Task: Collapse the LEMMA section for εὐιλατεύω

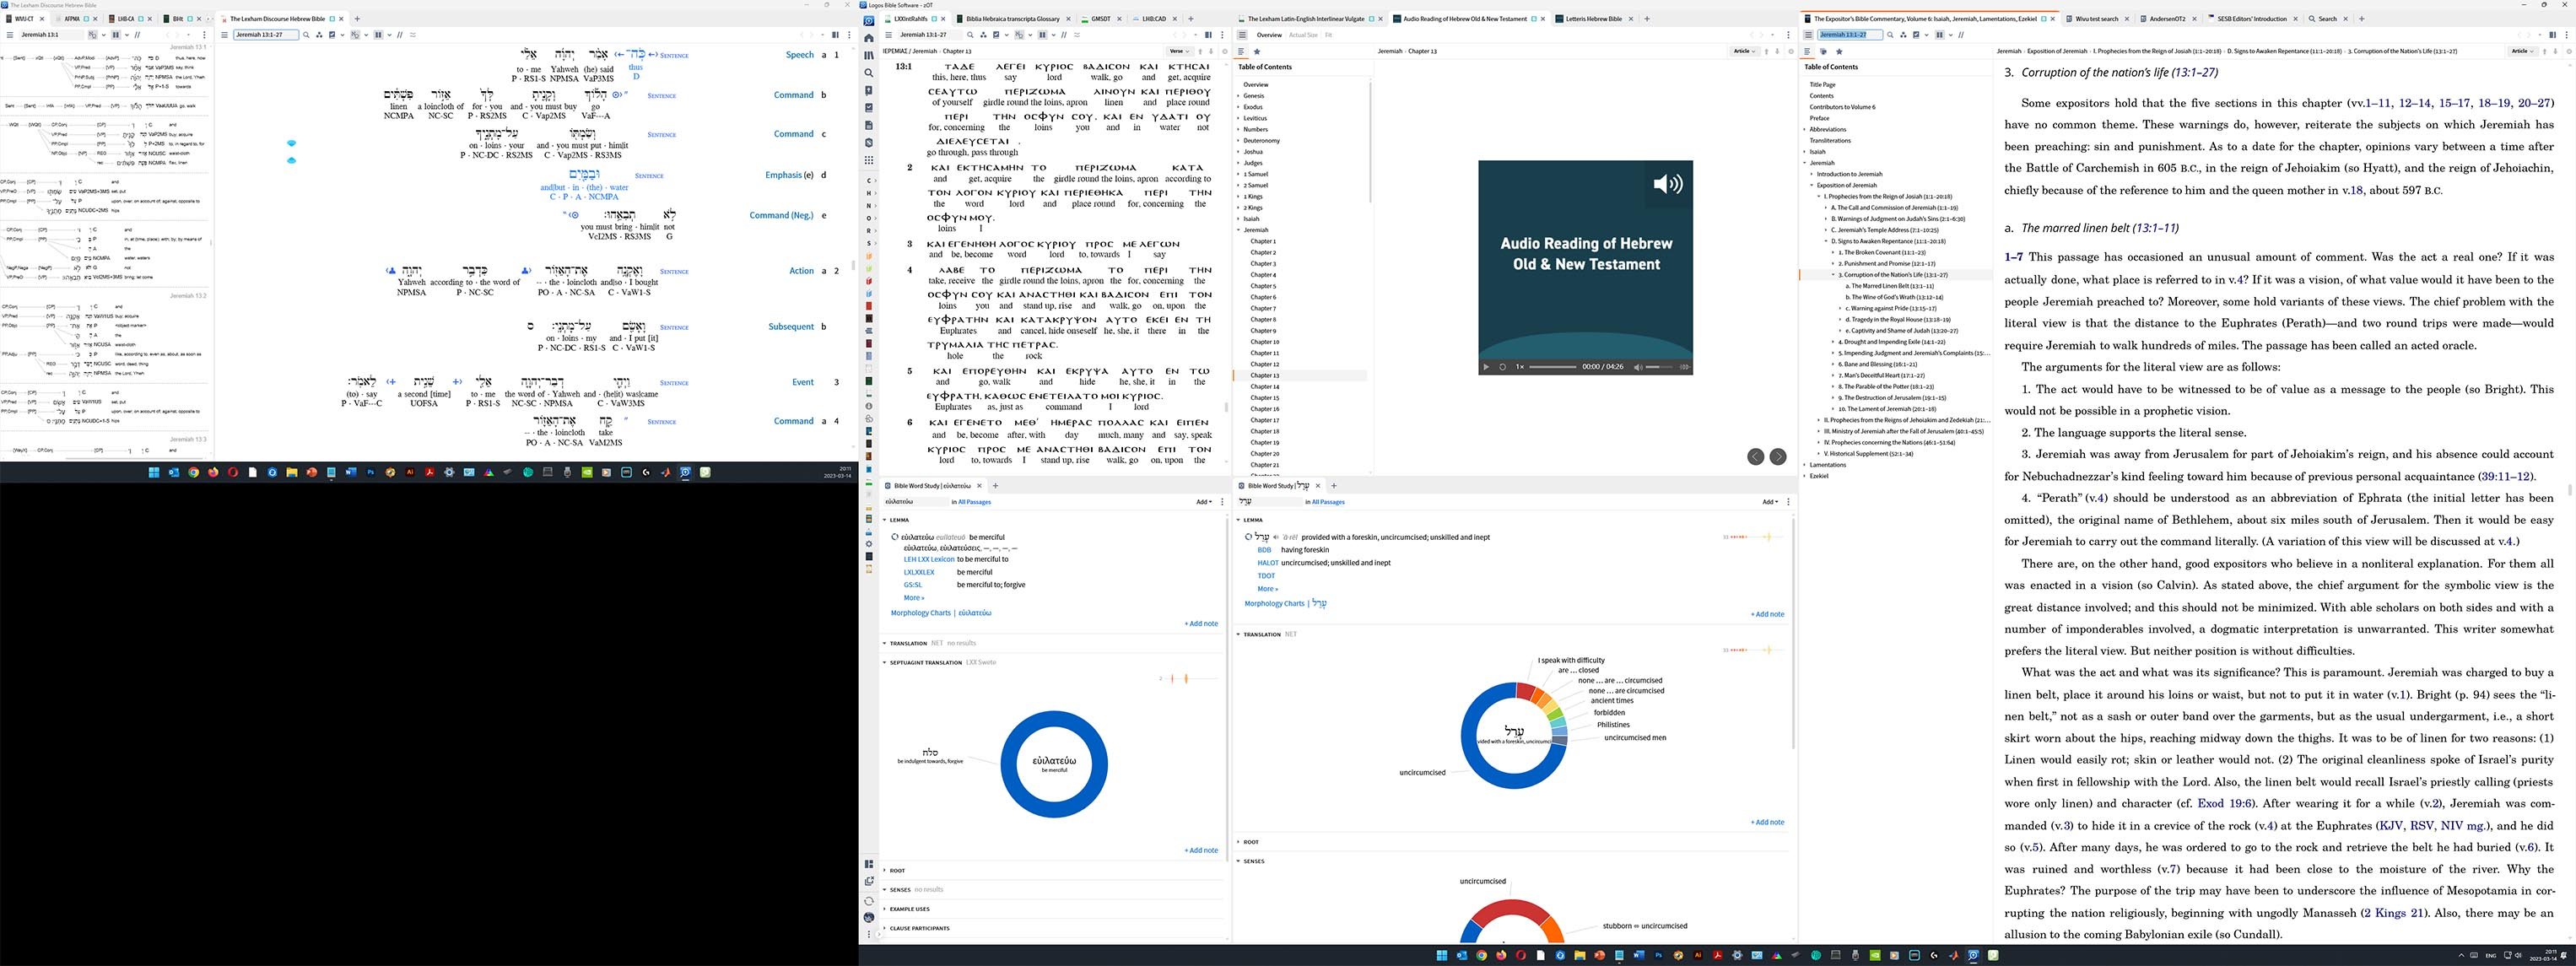Action: pyautogui.click(x=885, y=520)
